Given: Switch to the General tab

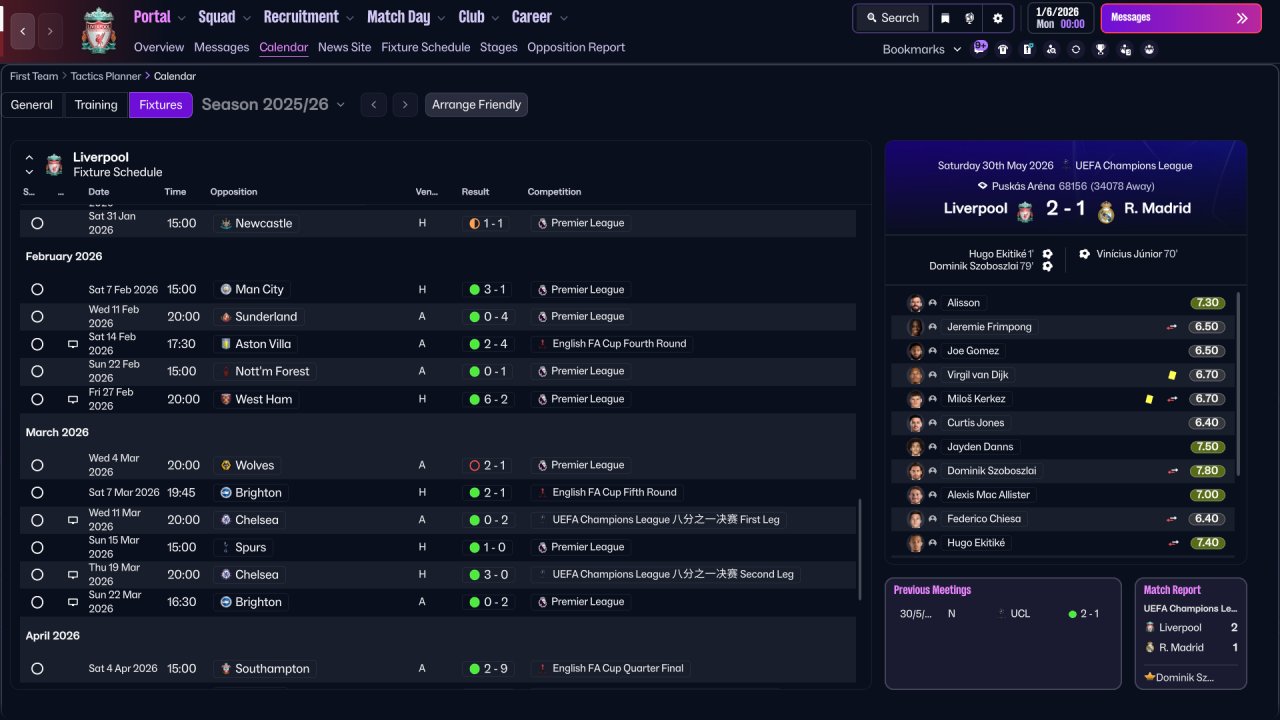Looking at the screenshot, I should 32,105.
